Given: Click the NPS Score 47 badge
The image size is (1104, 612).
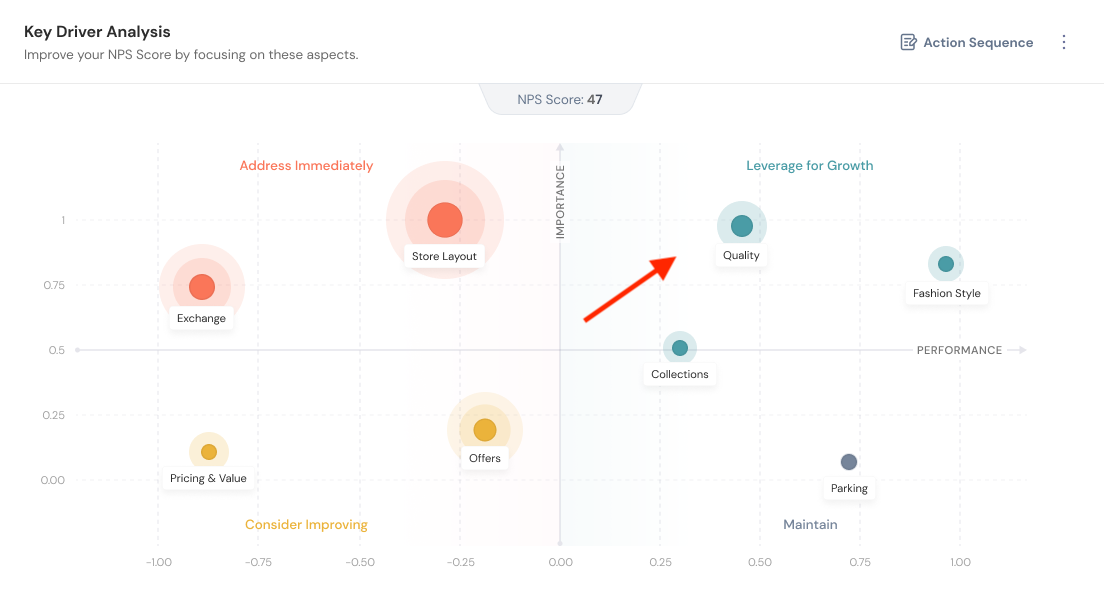Looking at the screenshot, I should 560,99.
